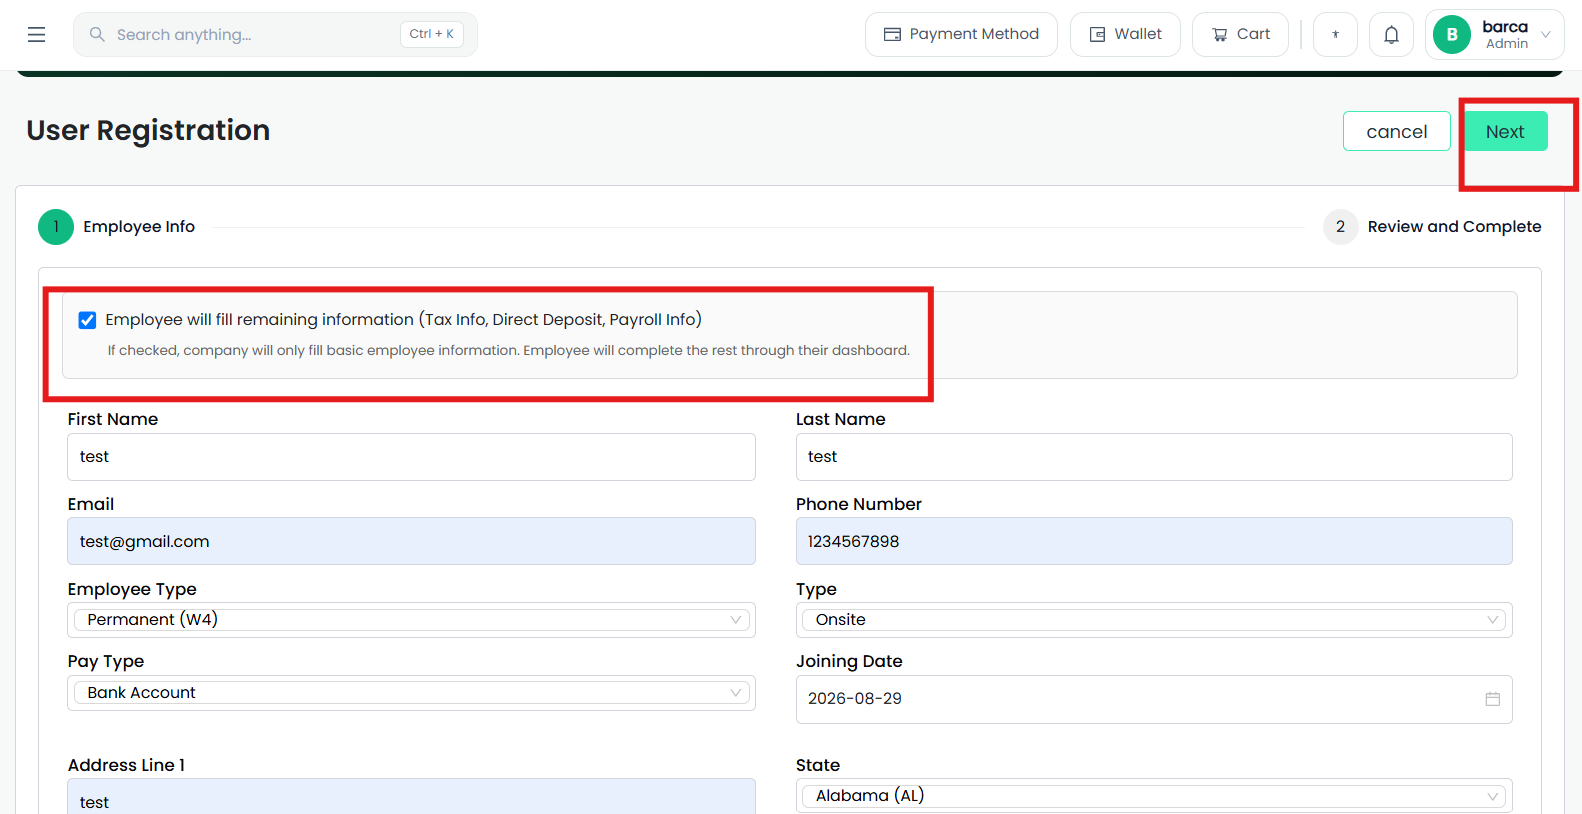This screenshot has width=1582, height=814.
Task: Click the User Registration heading
Action: [148, 131]
